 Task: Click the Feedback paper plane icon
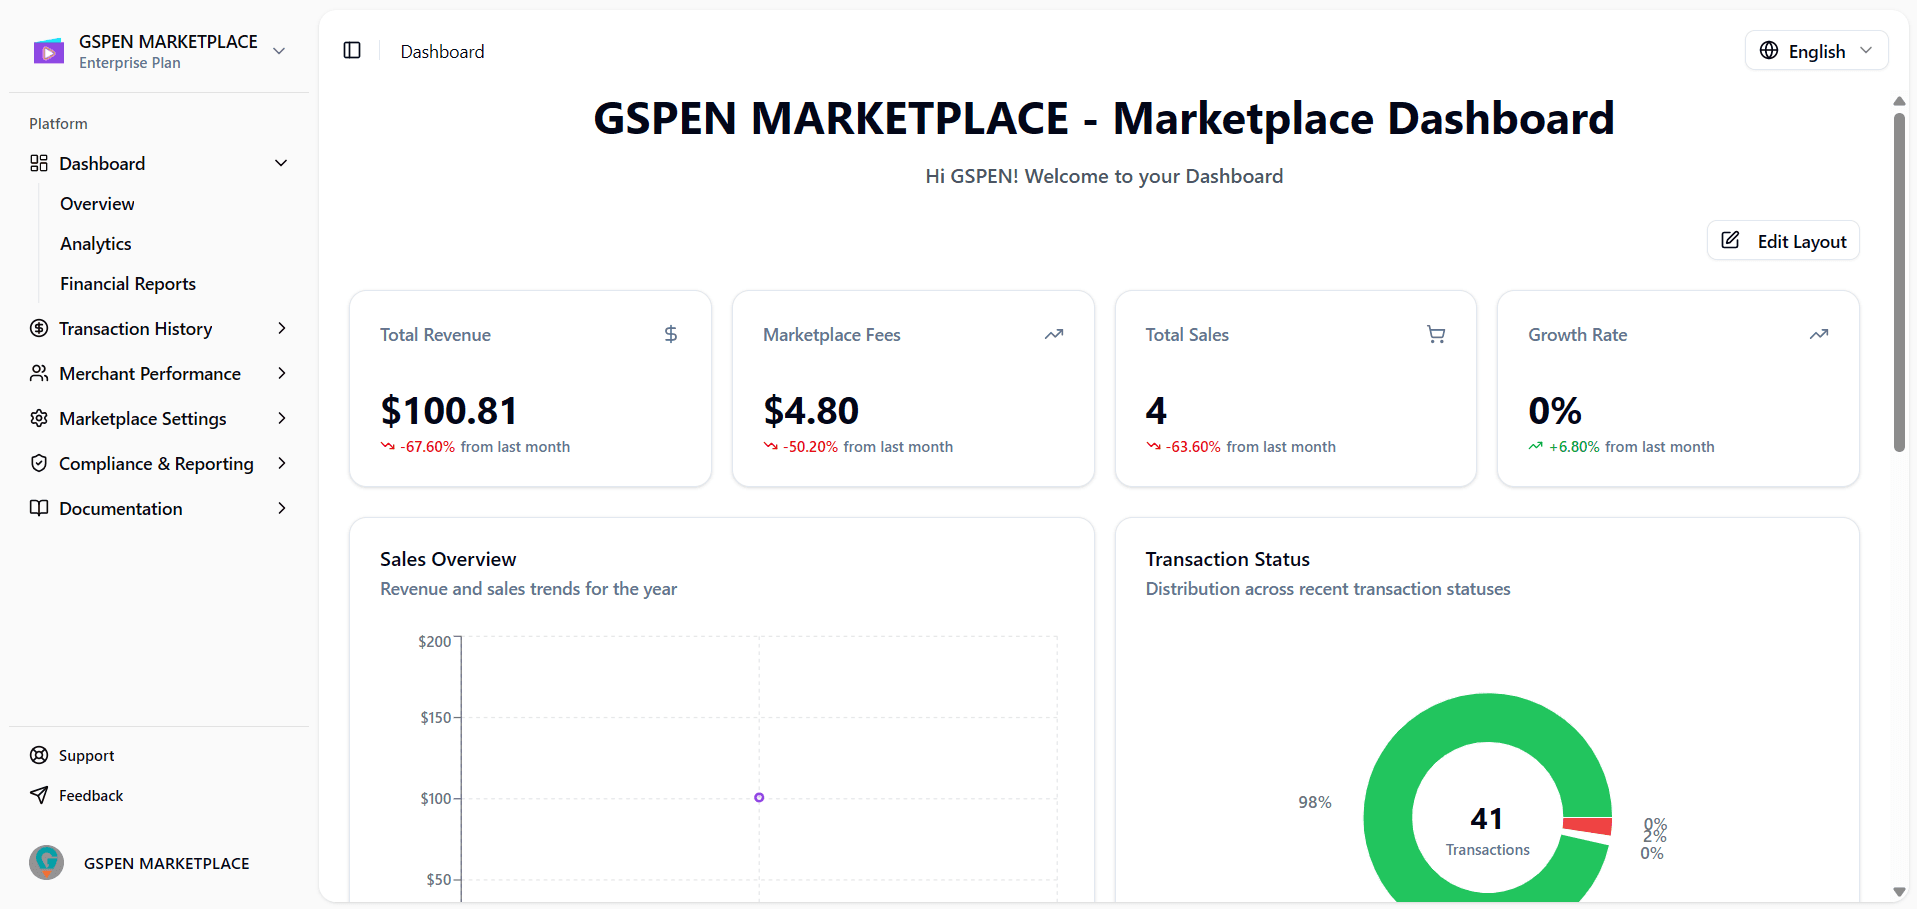39,795
